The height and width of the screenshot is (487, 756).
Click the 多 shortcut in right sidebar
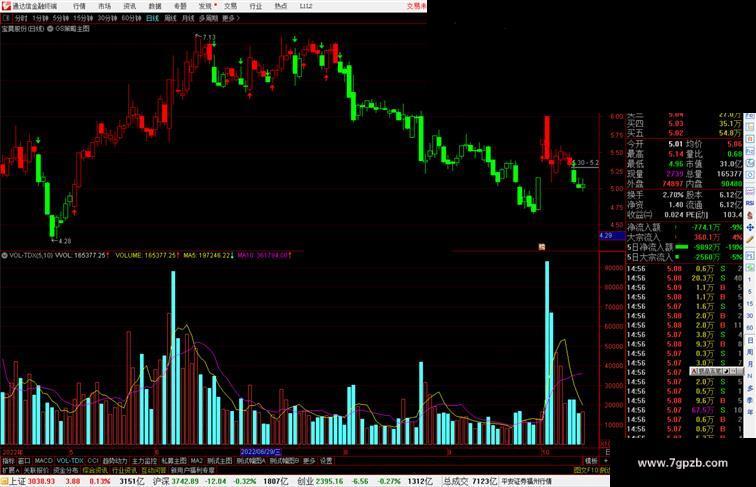point(750,388)
